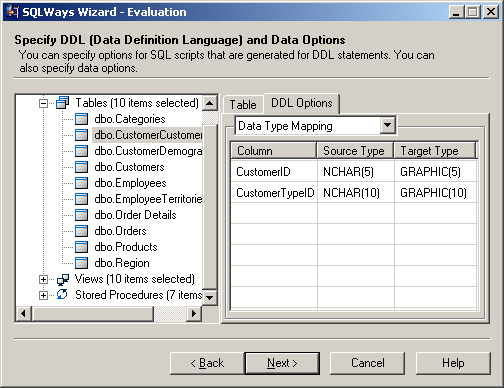Viewport: 504px width, 388px height.
Task: Proceed with the Next button
Action: point(282,363)
